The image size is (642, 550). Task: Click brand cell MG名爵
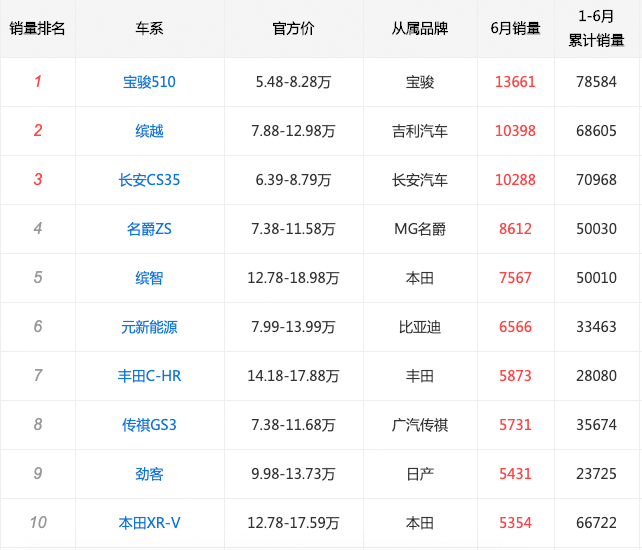[420, 229]
